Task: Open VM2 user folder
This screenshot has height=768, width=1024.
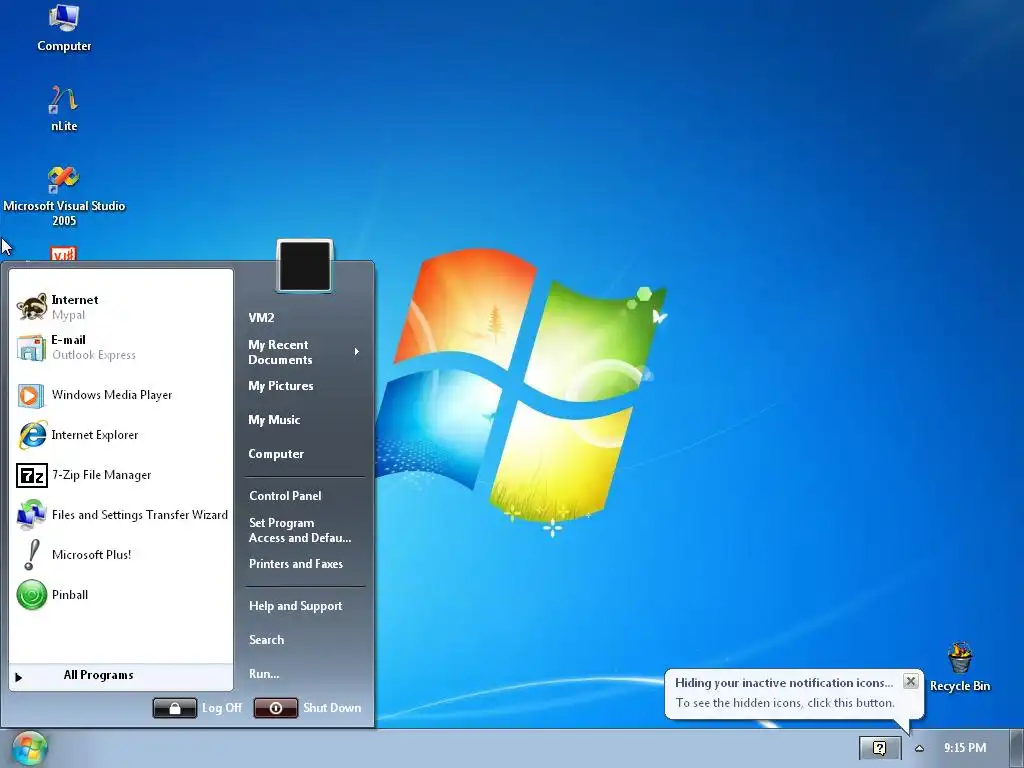Action: click(x=261, y=318)
